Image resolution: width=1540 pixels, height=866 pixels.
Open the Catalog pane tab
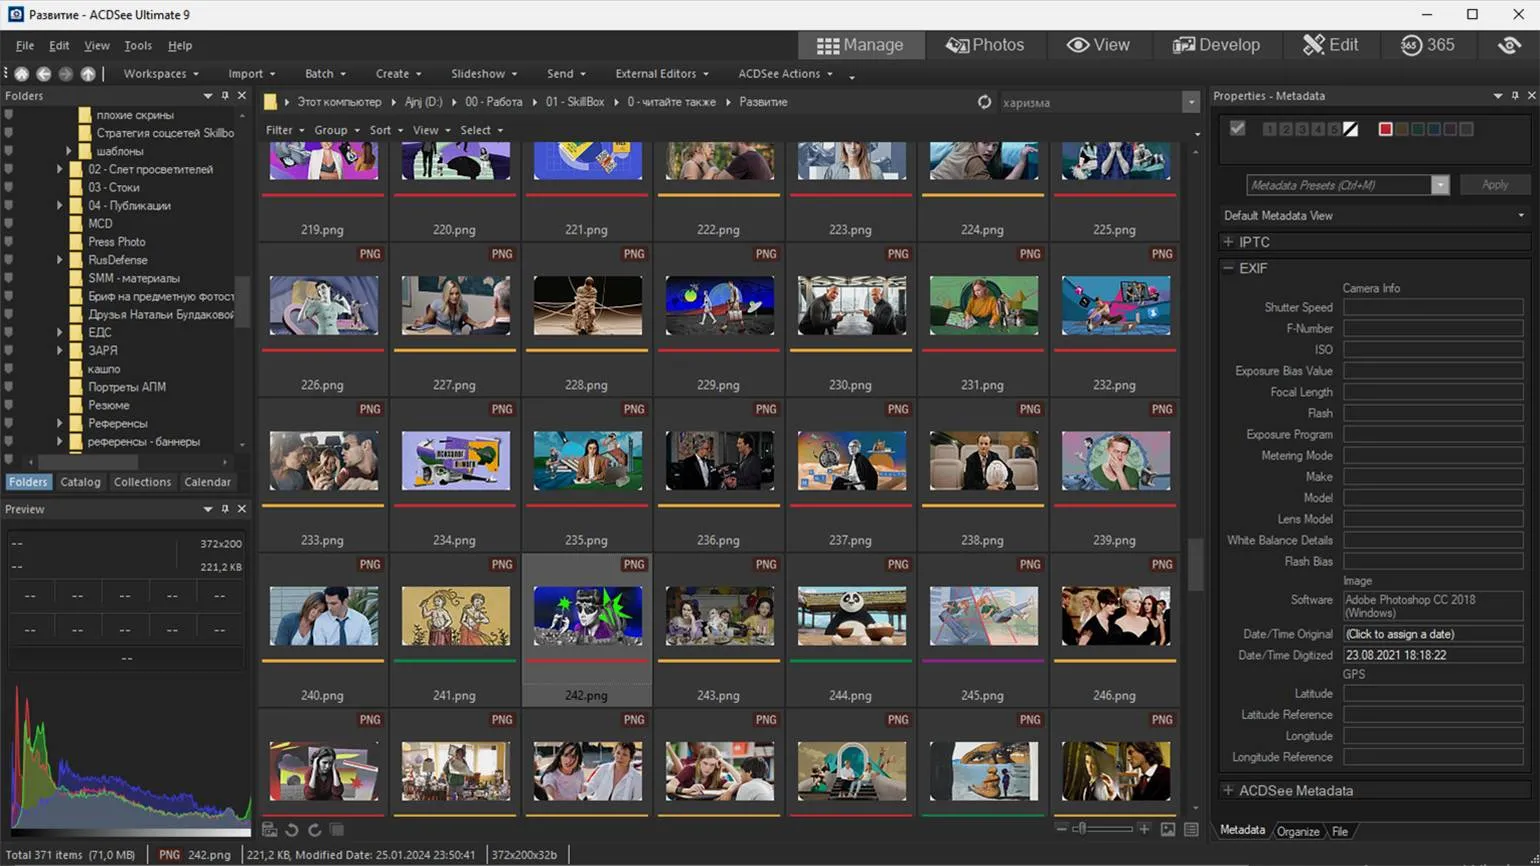[80, 482]
